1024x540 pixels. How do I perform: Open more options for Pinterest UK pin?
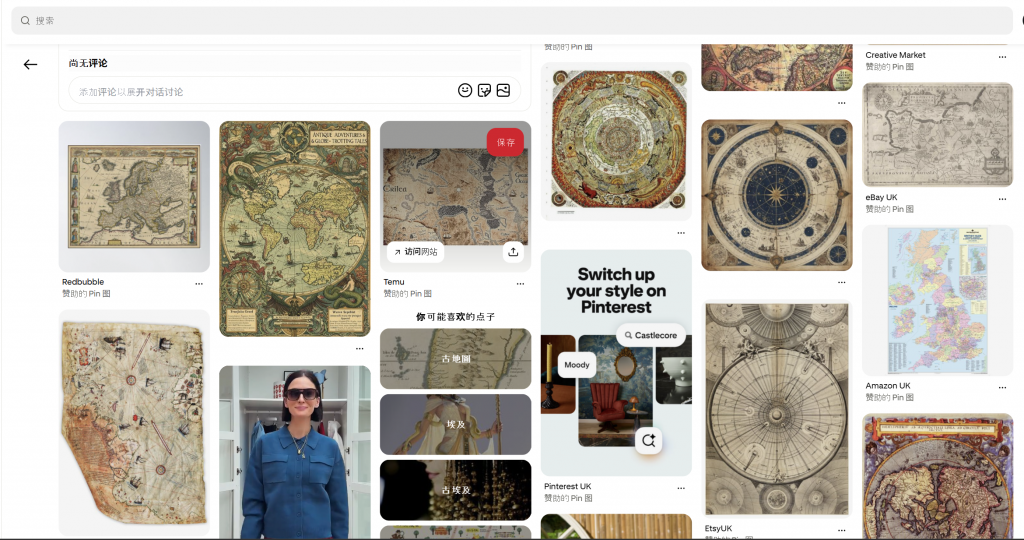click(x=681, y=488)
